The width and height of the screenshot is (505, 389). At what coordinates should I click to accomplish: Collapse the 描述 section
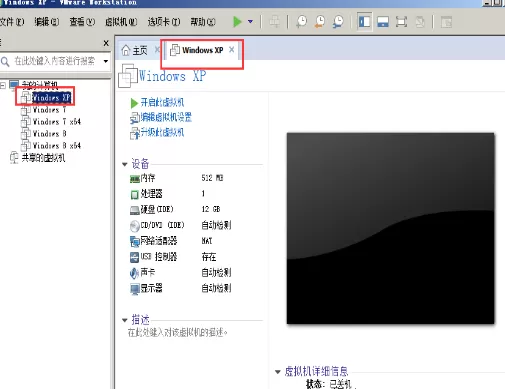coord(125,320)
